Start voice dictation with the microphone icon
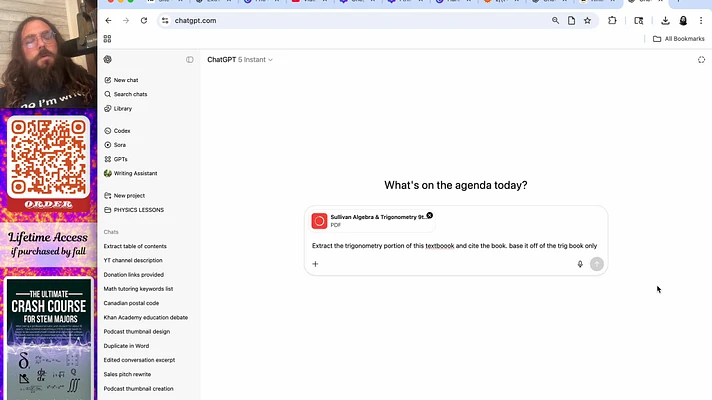The height and width of the screenshot is (400, 712). pos(580,264)
